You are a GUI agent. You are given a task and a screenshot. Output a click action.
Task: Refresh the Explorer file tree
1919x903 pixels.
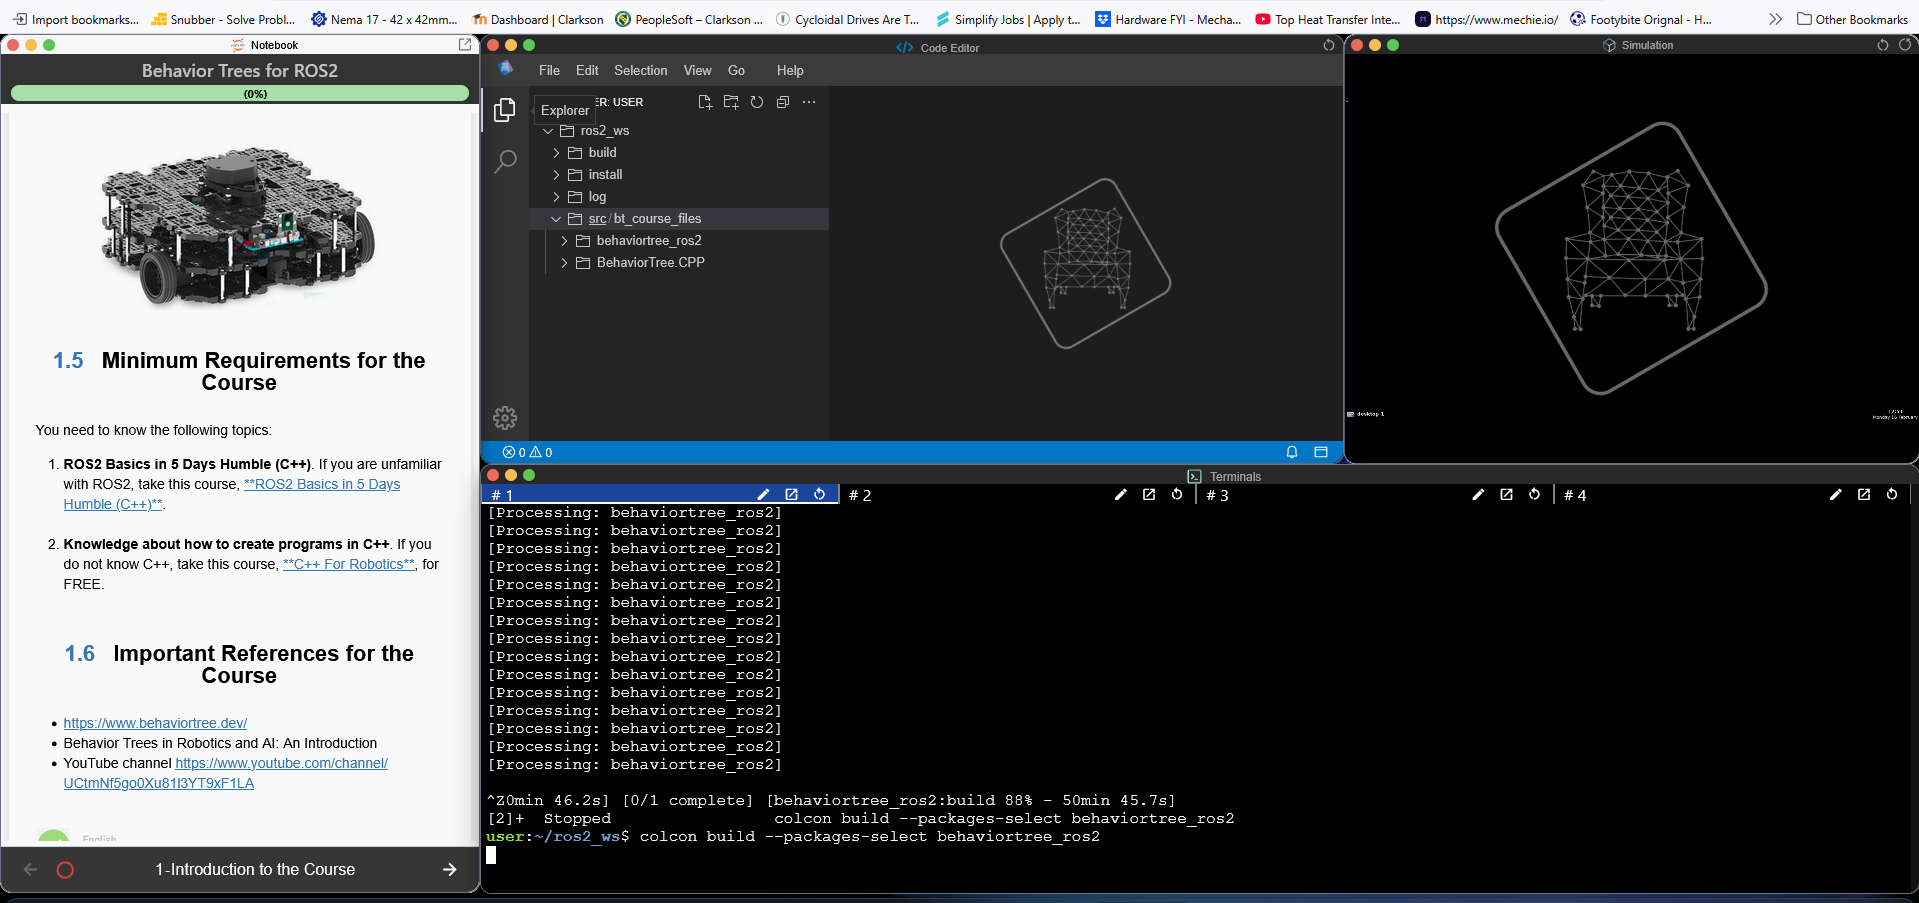pyautogui.click(x=757, y=102)
